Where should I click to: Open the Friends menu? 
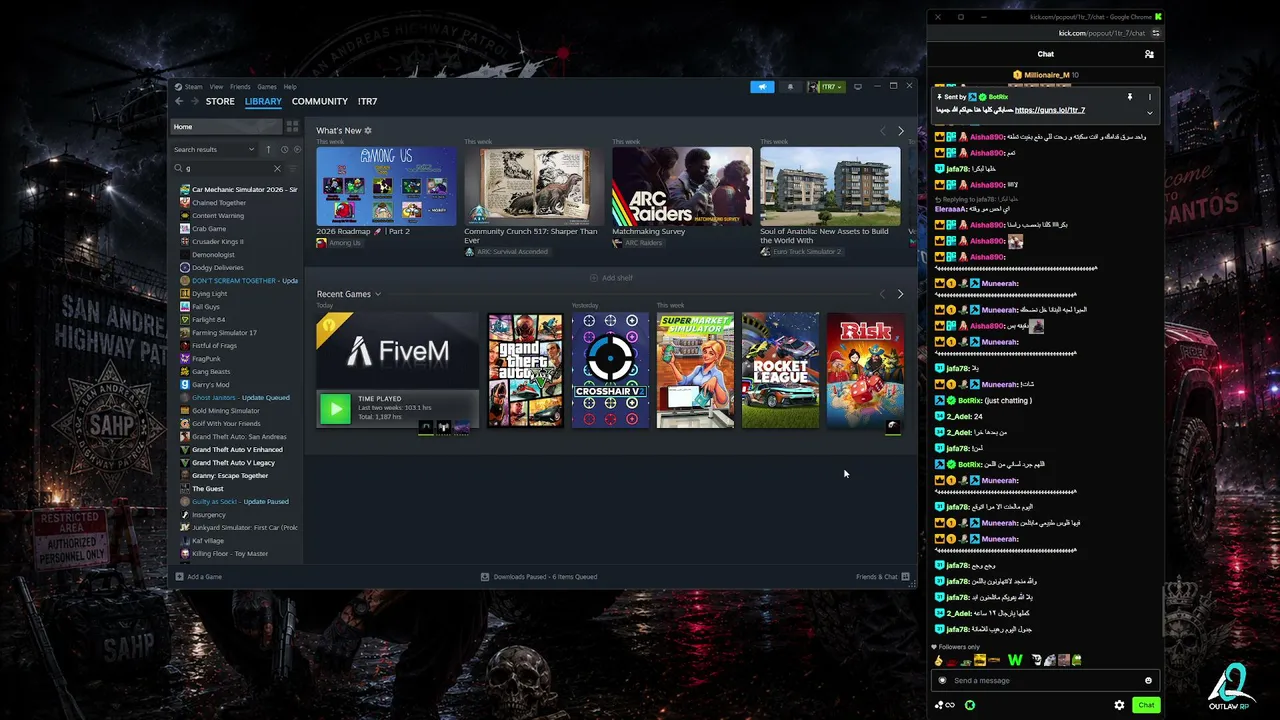[x=240, y=87]
